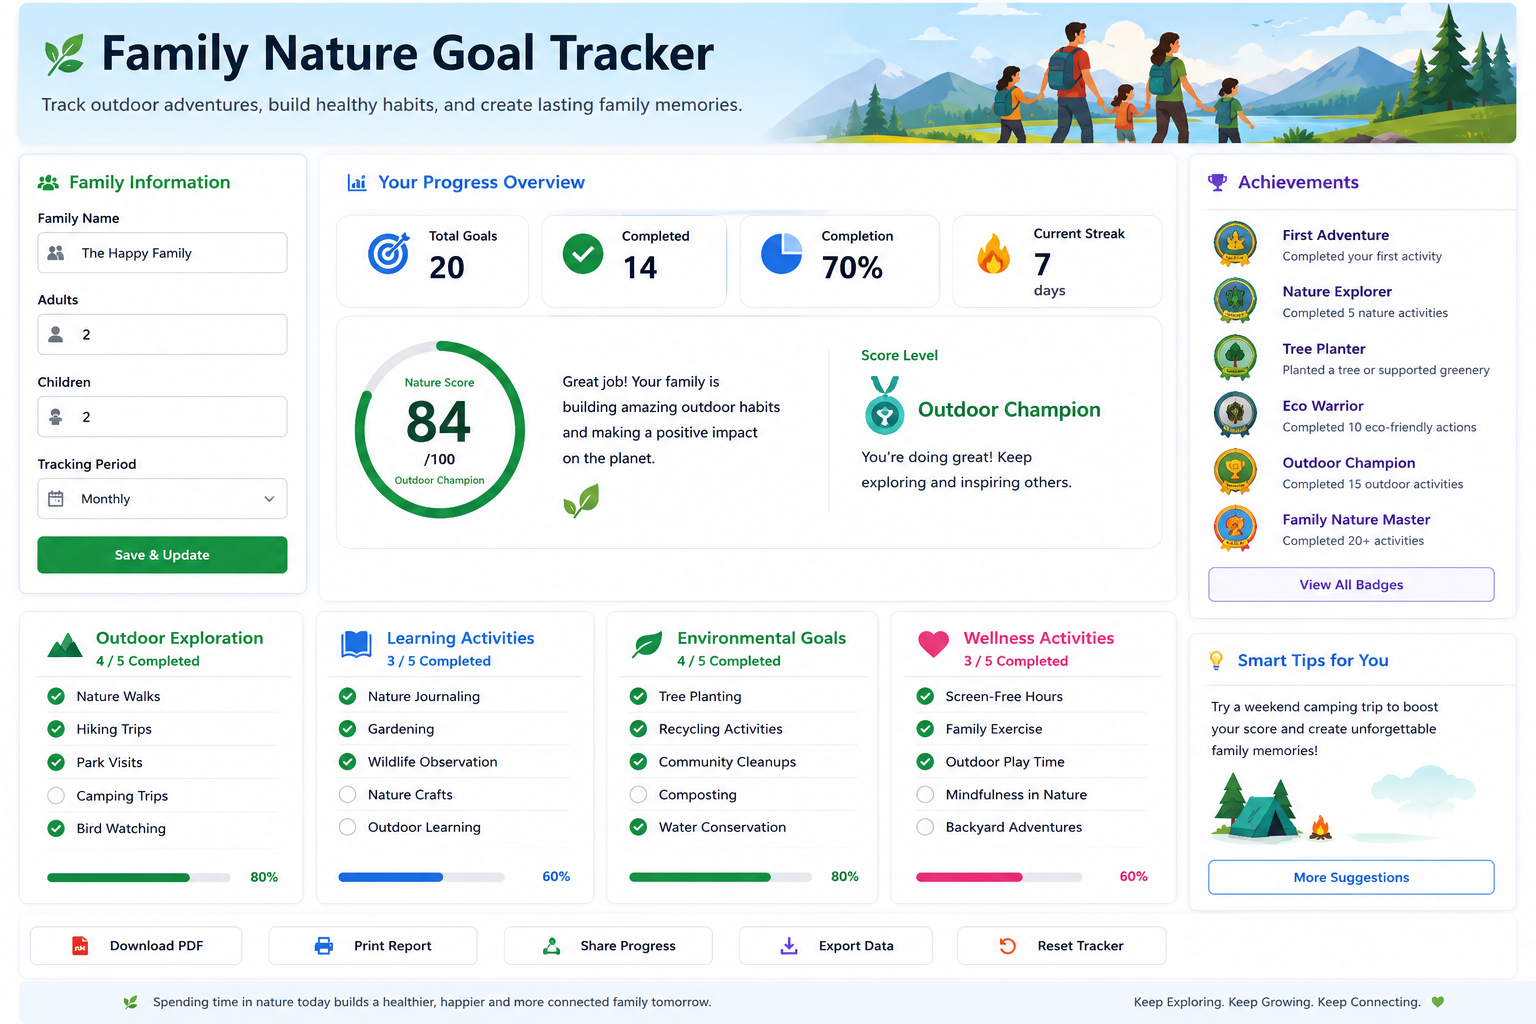Click the Environmental Goals leaf icon
The width and height of the screenshot is (1536, 1024).
[x=647, y=645]
